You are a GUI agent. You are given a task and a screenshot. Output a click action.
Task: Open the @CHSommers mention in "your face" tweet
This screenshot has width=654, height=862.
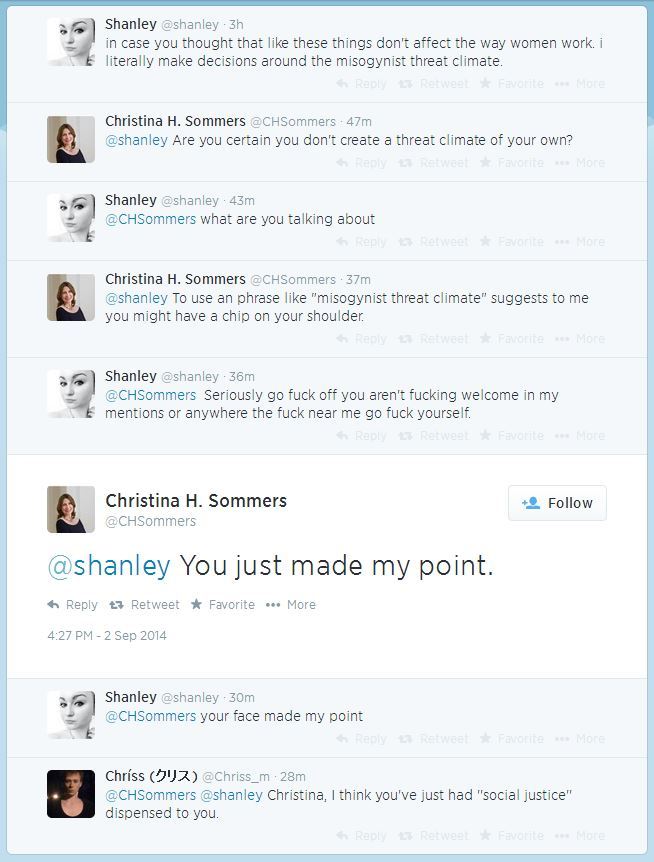151,716
